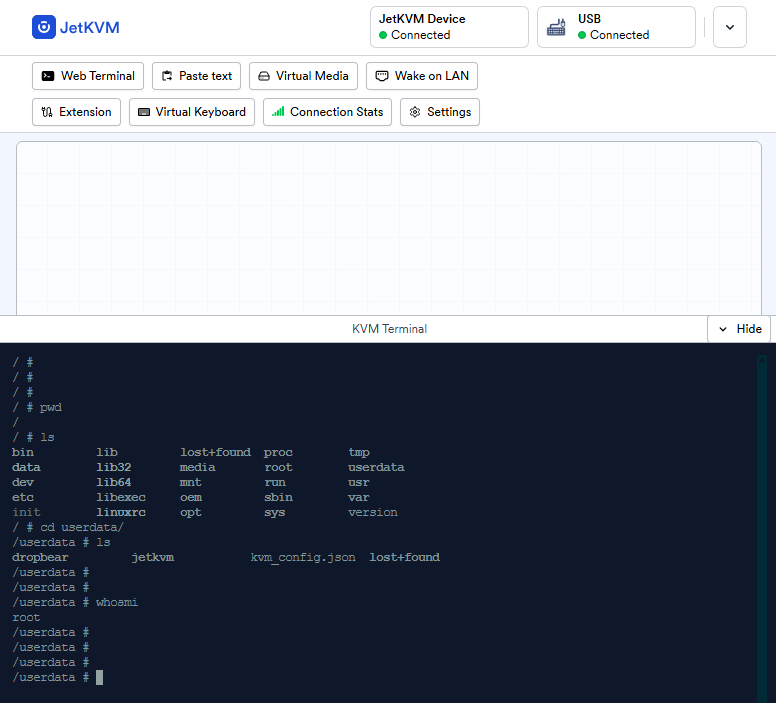
Task: Click 'cd userdata/' command line
Action: pyautogui.click(x=82, y=527)
